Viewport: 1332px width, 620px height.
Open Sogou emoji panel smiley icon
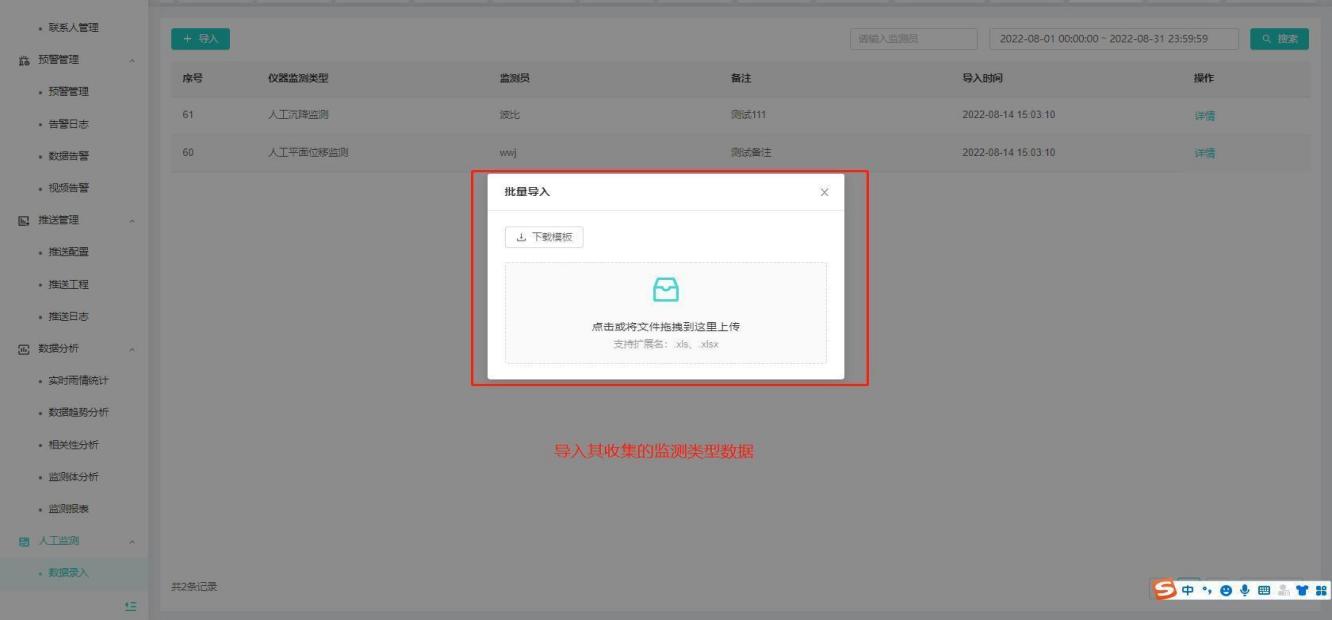tap(1225, 590)
